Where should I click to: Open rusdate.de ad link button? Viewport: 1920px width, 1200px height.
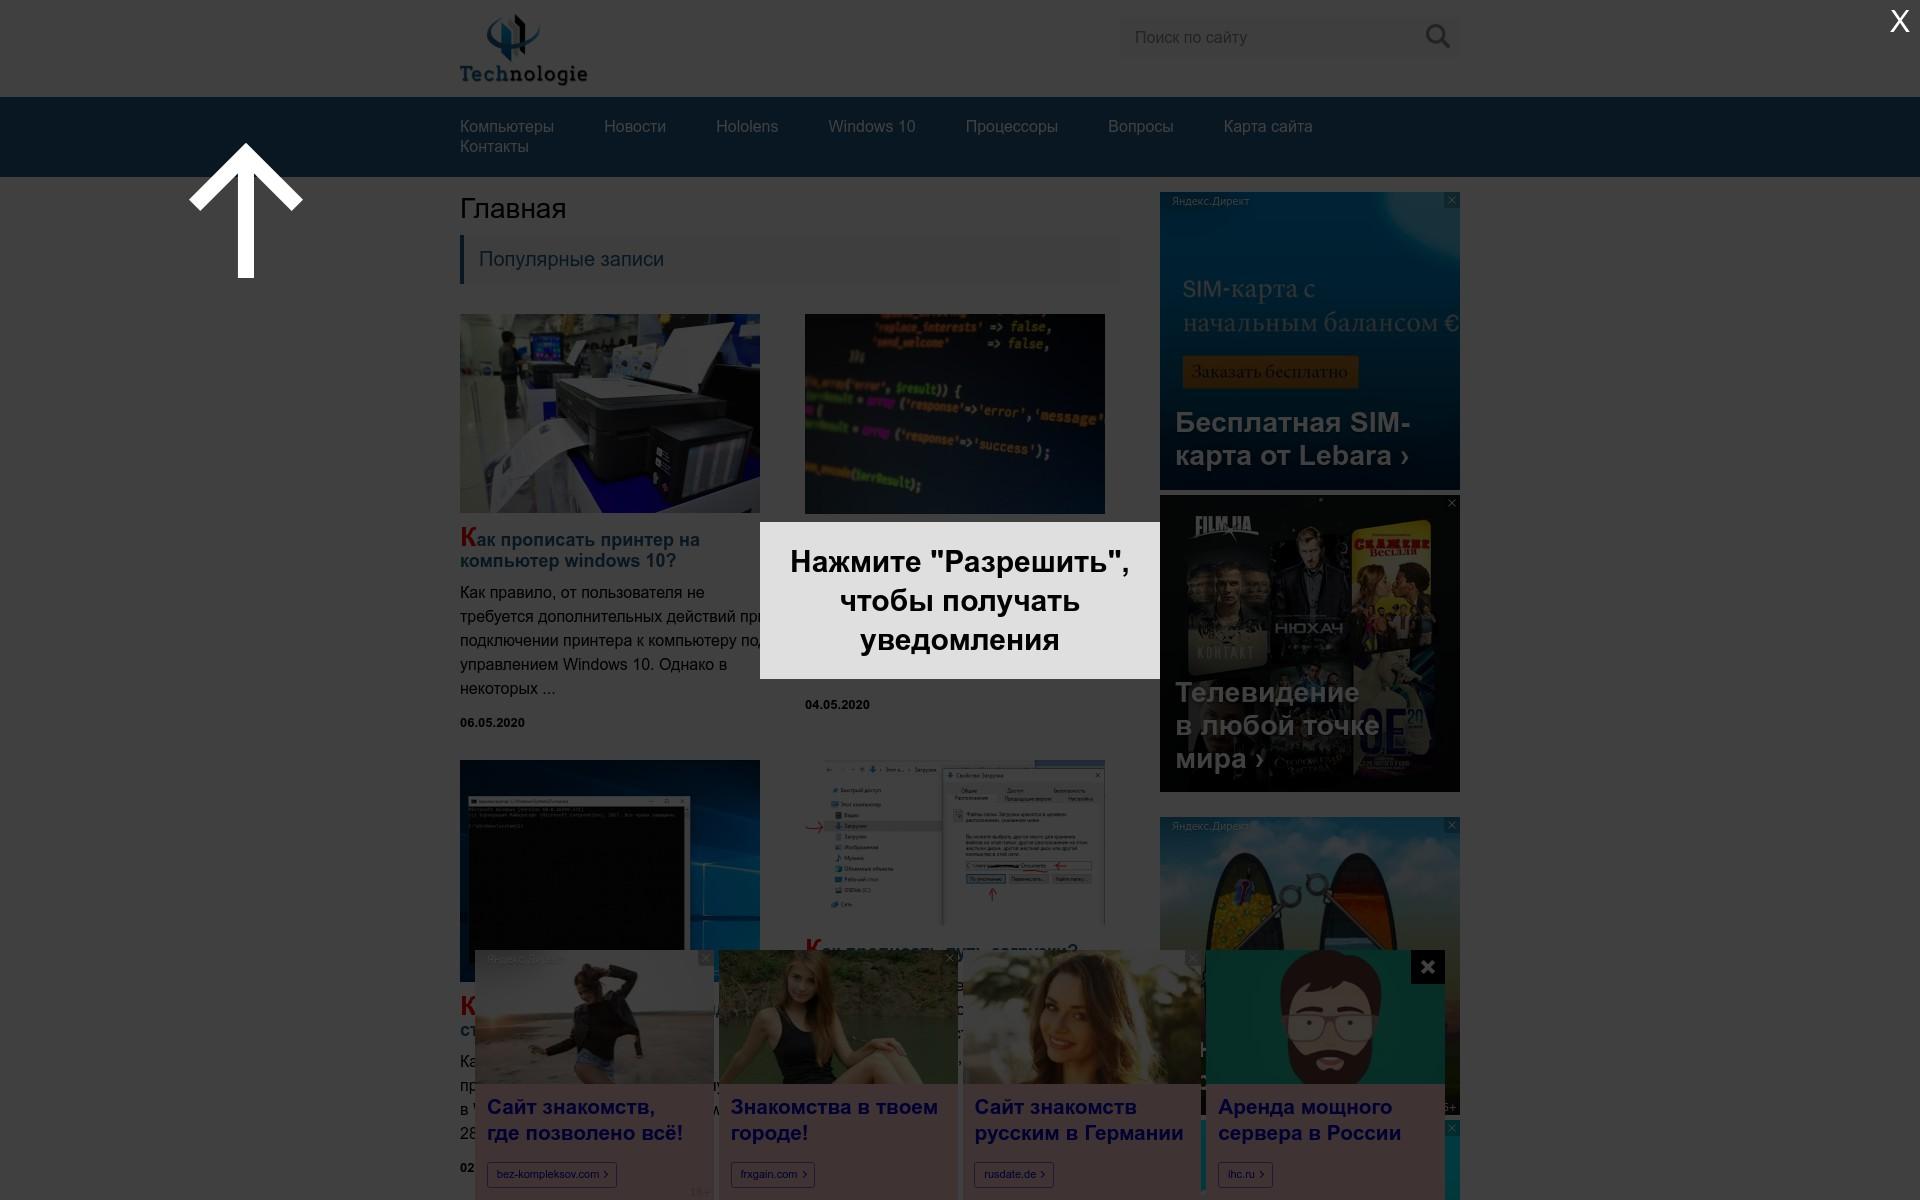(1013, 1174)
